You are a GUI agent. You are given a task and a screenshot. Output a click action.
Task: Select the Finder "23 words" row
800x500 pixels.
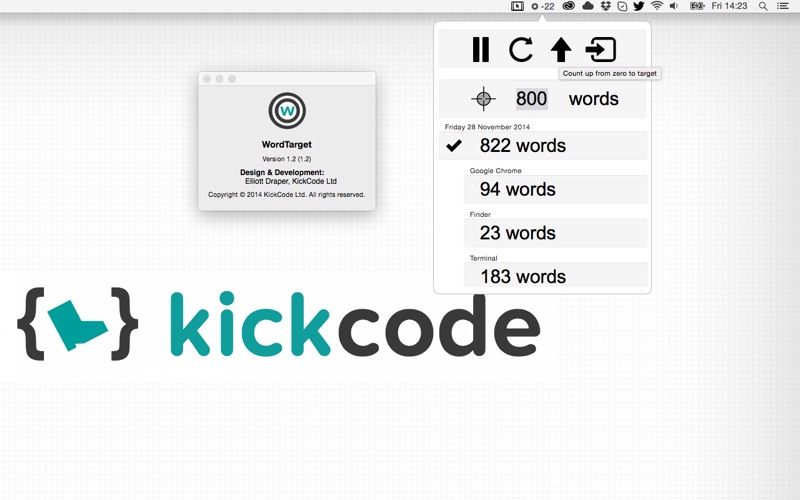(555, 233)
